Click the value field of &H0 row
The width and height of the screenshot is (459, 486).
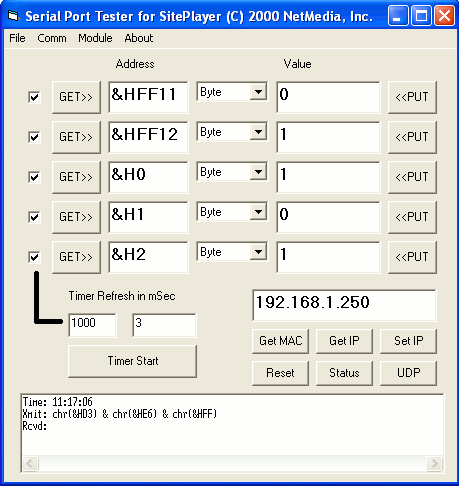pyautogui.click(x=328, y=177)
